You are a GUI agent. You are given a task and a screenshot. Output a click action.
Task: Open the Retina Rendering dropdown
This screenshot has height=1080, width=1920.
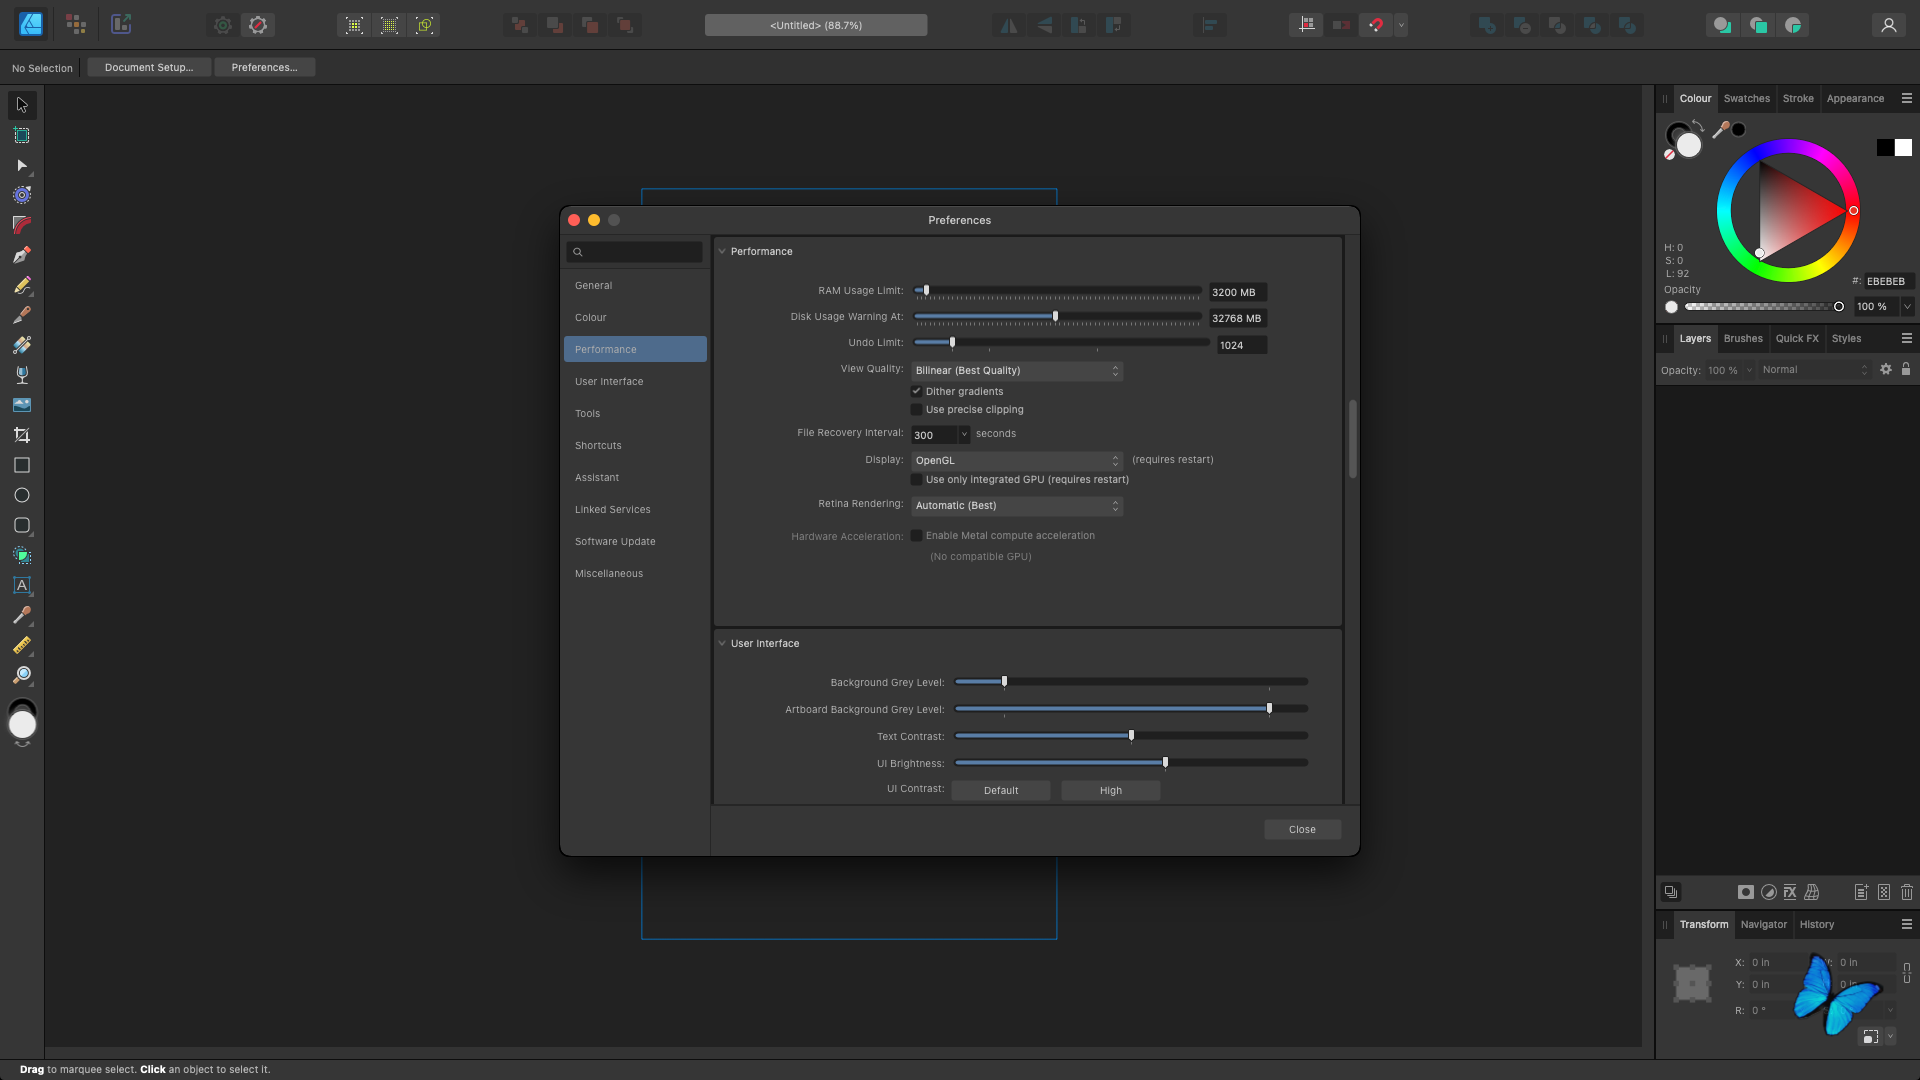[x=1017, y=506]
